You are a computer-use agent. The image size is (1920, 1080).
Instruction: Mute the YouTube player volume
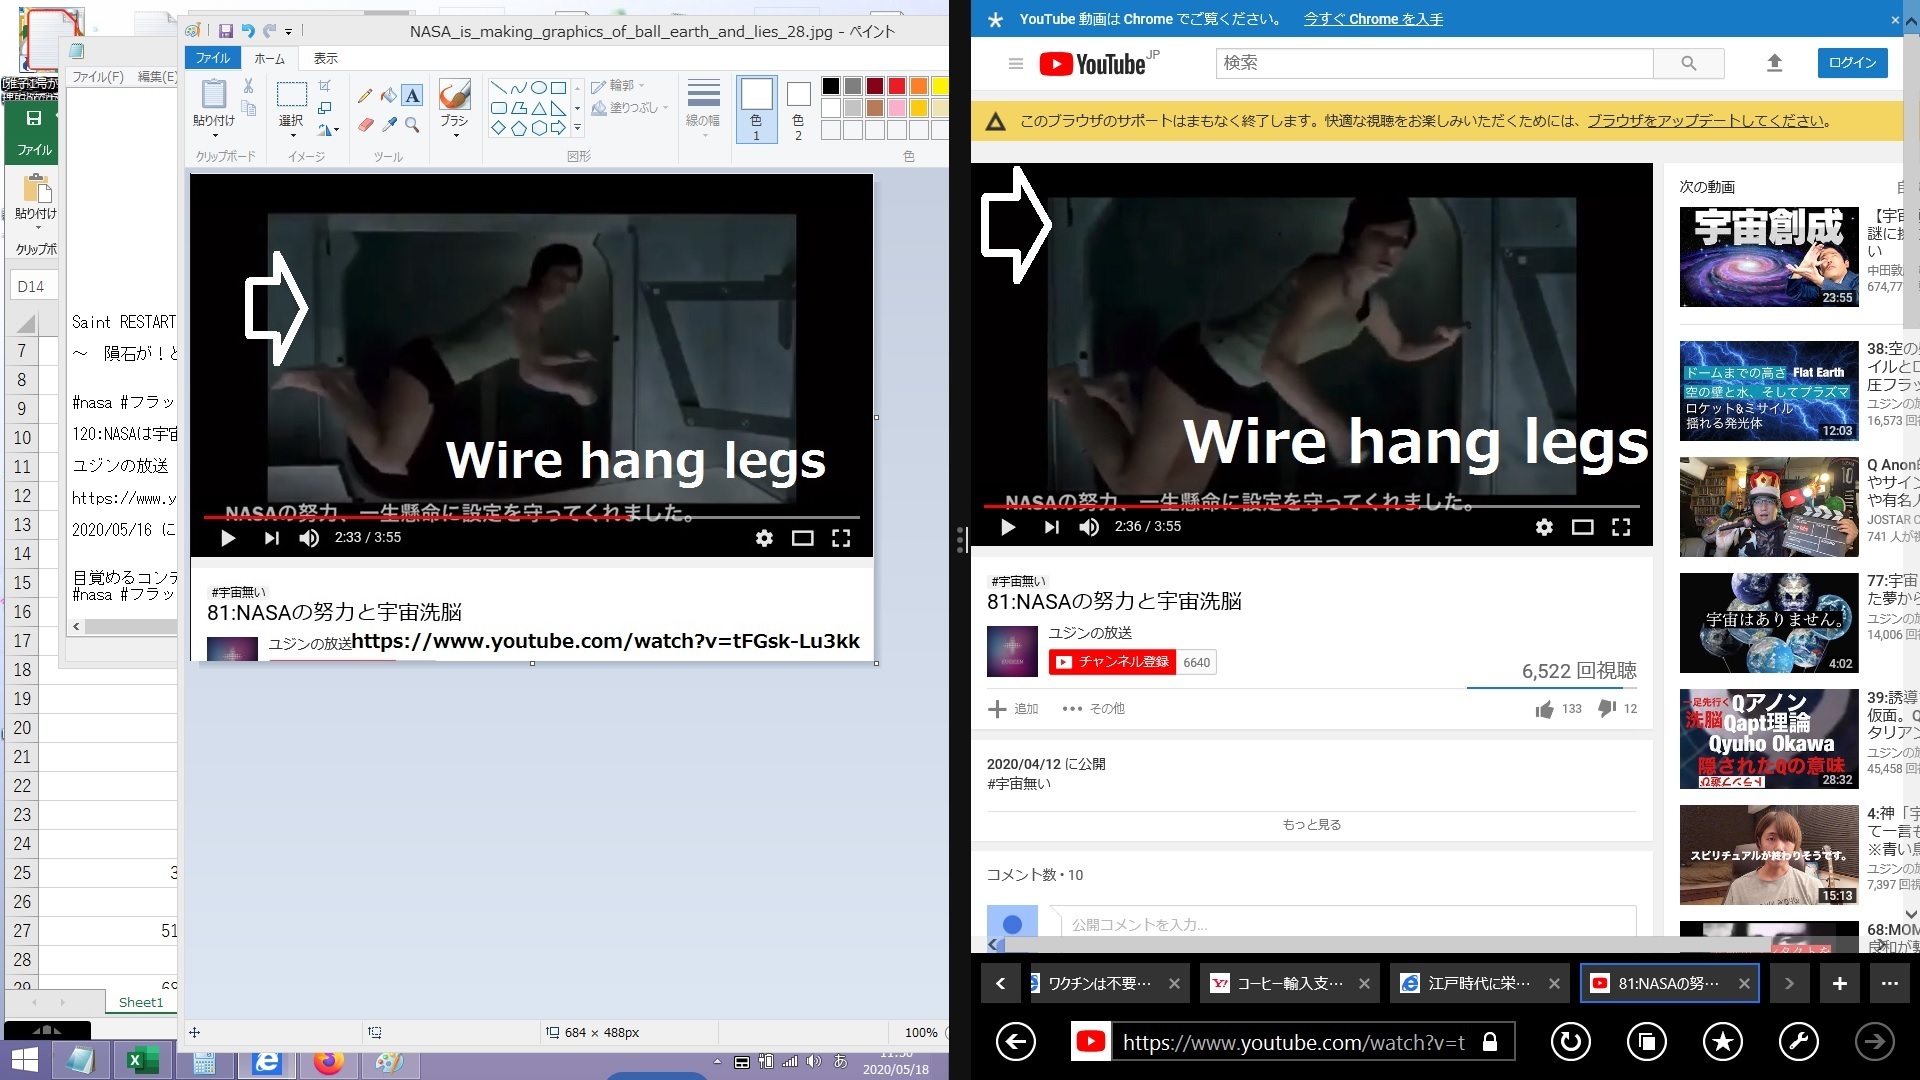(x=1089, y=527)
